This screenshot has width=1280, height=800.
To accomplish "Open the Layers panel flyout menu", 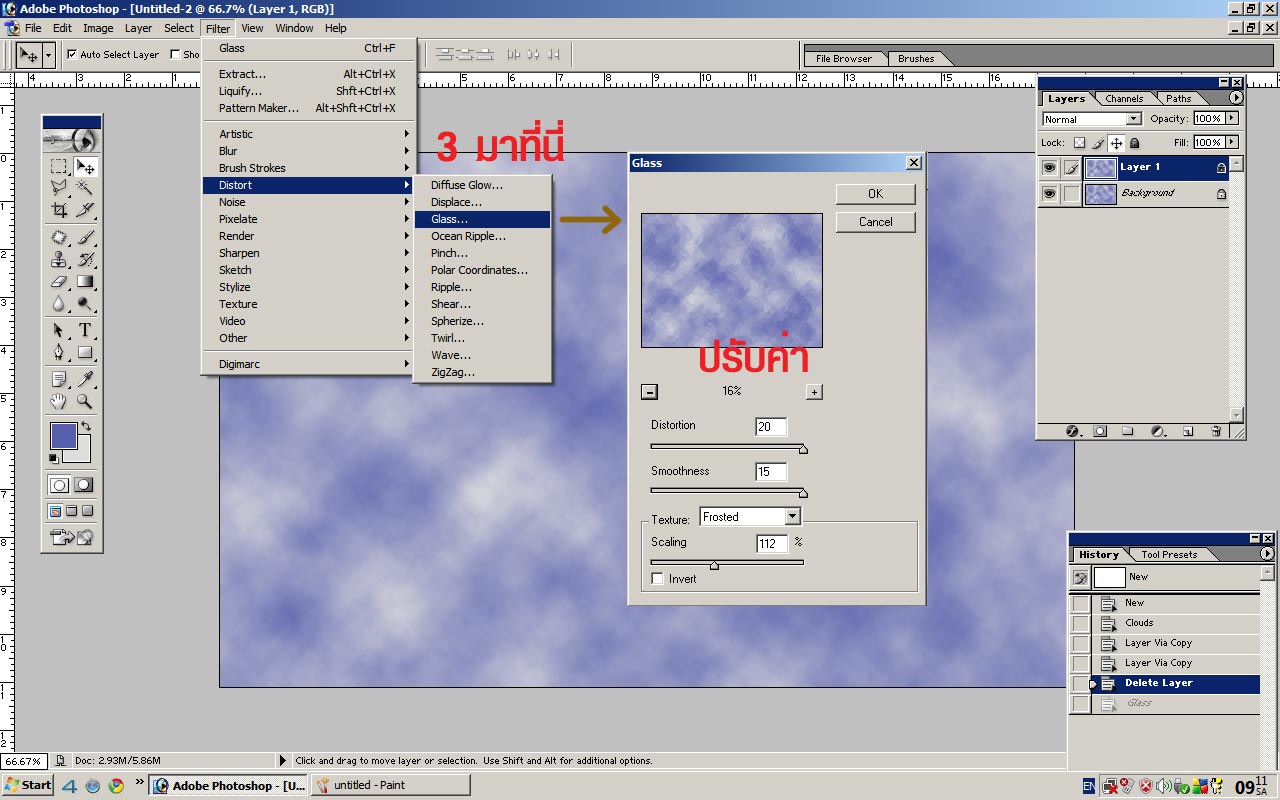I will pos(1236,98).
